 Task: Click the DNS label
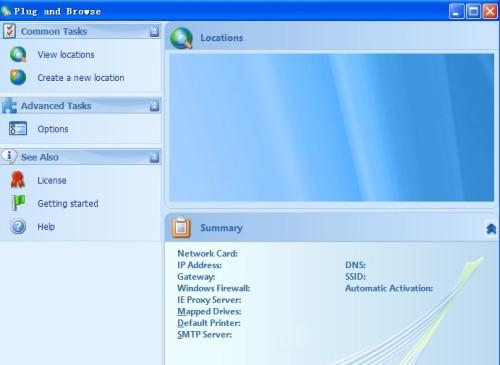click(x=355, y=265)
